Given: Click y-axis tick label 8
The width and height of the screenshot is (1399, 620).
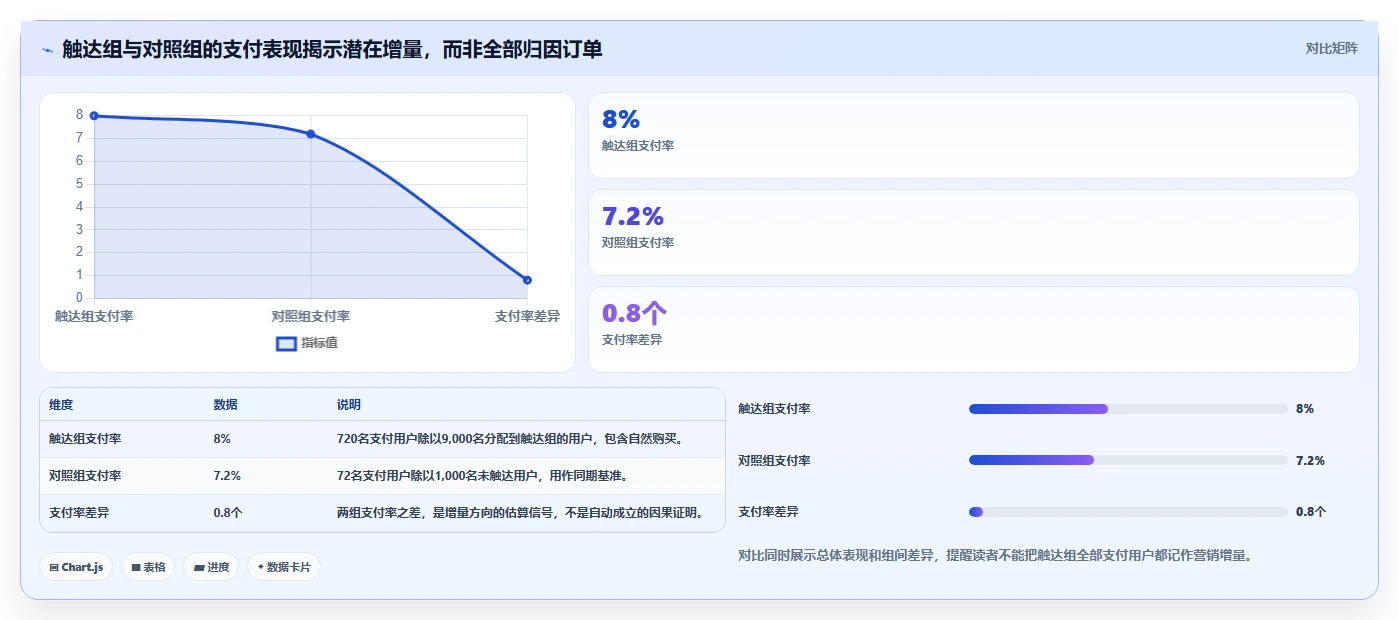Looking at the screenshot, I should (79, 115).
